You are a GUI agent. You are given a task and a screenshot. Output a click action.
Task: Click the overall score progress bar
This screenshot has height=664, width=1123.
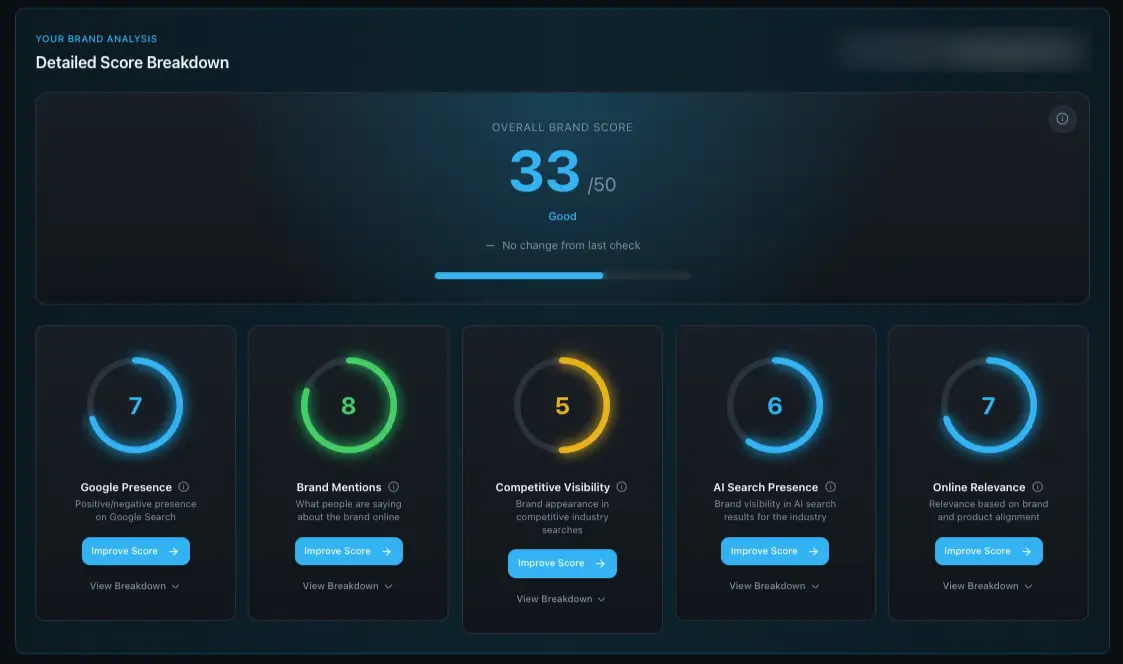point(562,276)
